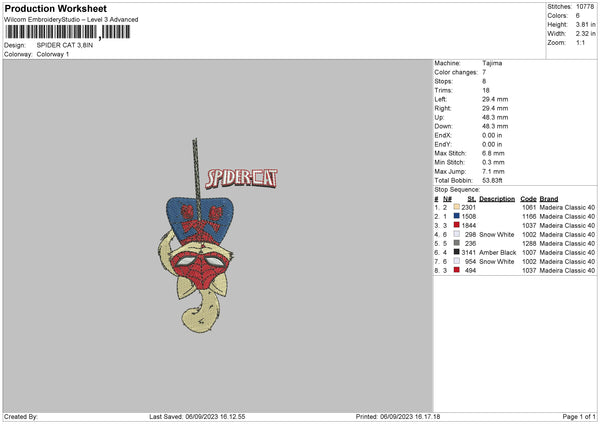Click the red swatch in stop 3
Screen dimensions: 600x424
point(456,225)
